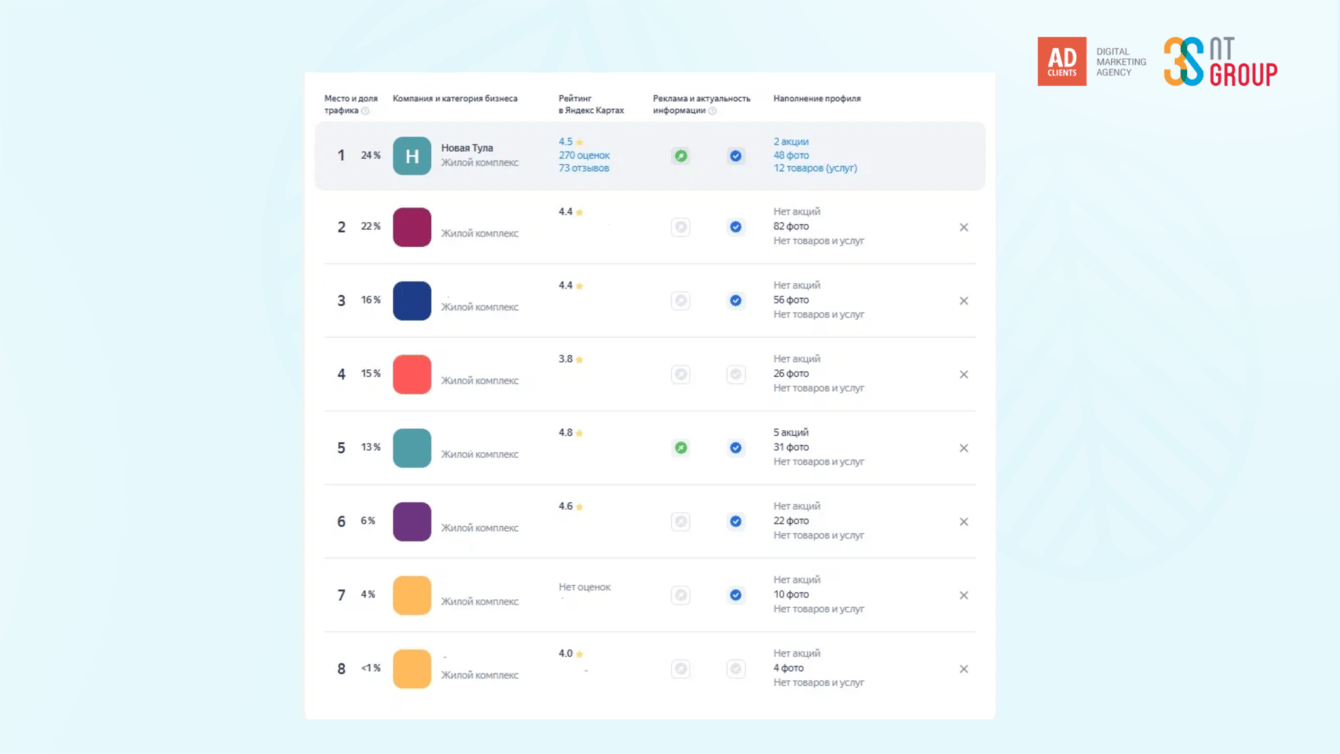Click the green ad icon in Новая Тула row
The height and width of the screenshot is (754, 1340).
(680, 156)
